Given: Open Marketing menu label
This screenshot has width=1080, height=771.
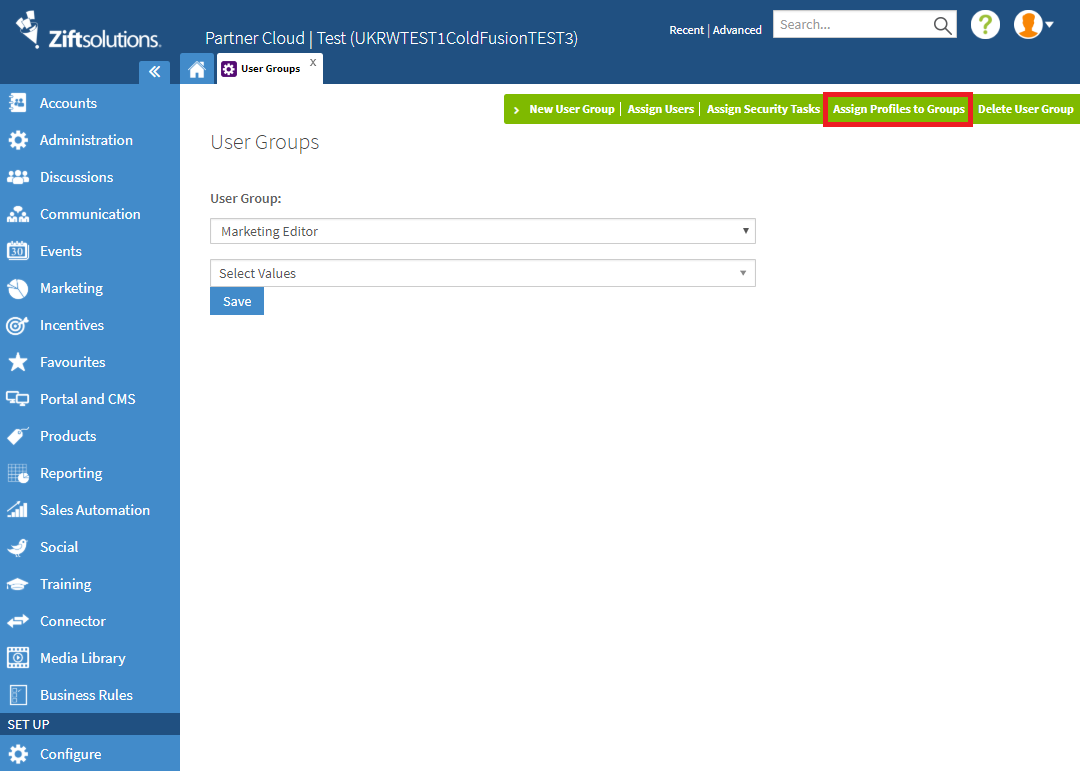Looking at the screenshot, I should (72, 288).
